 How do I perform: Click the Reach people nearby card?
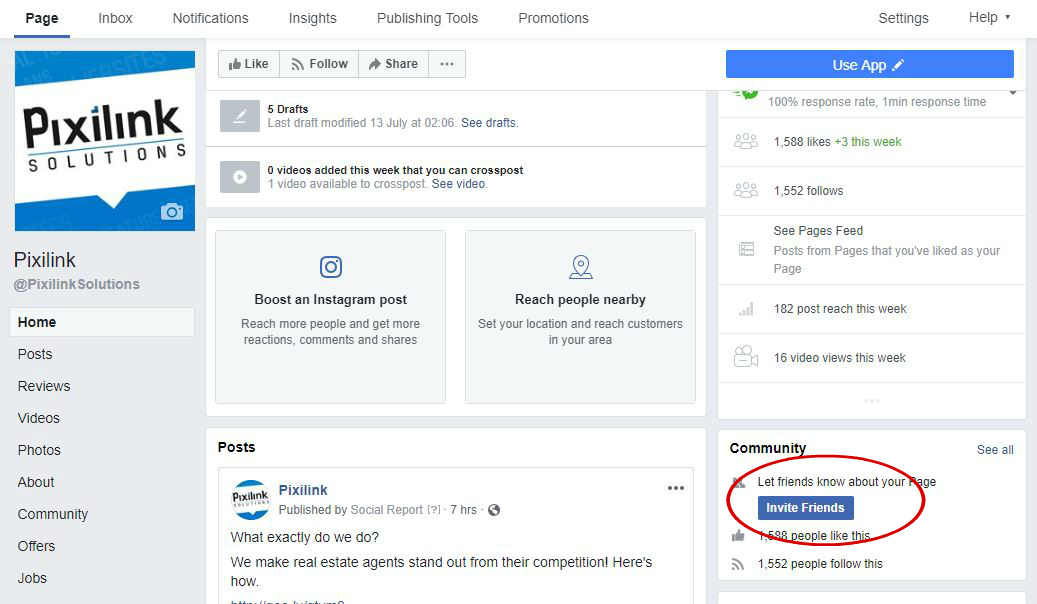point(580,317)
